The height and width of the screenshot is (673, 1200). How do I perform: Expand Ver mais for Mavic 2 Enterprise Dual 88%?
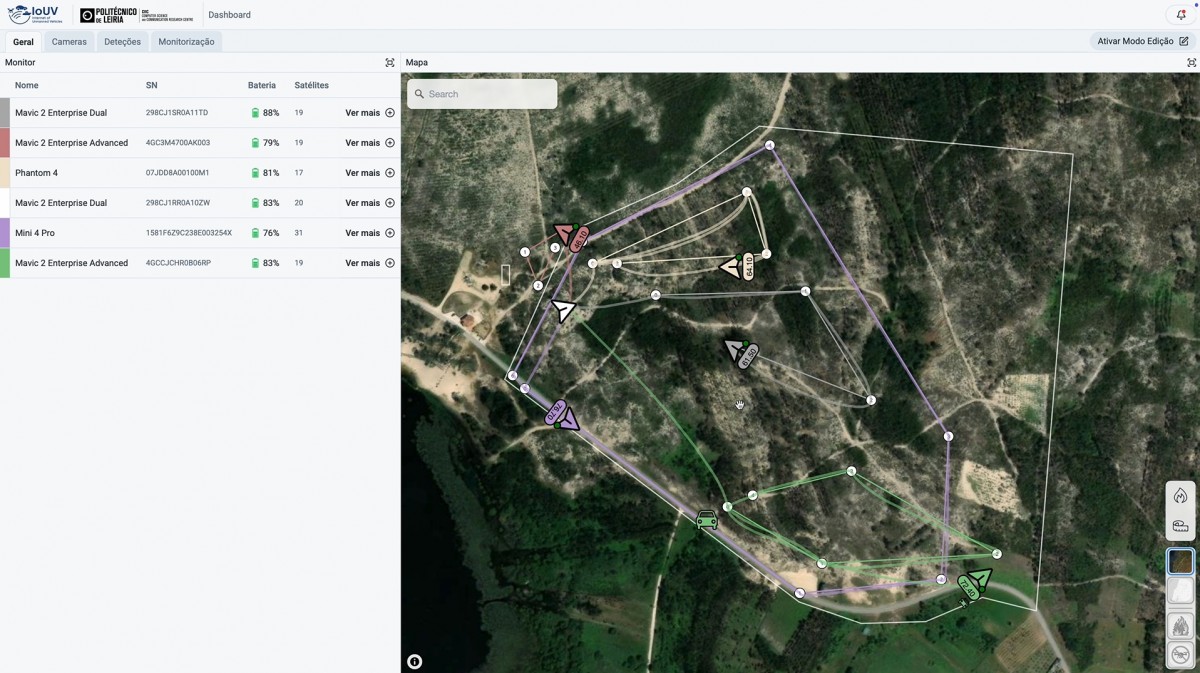(x=370, y=113)
